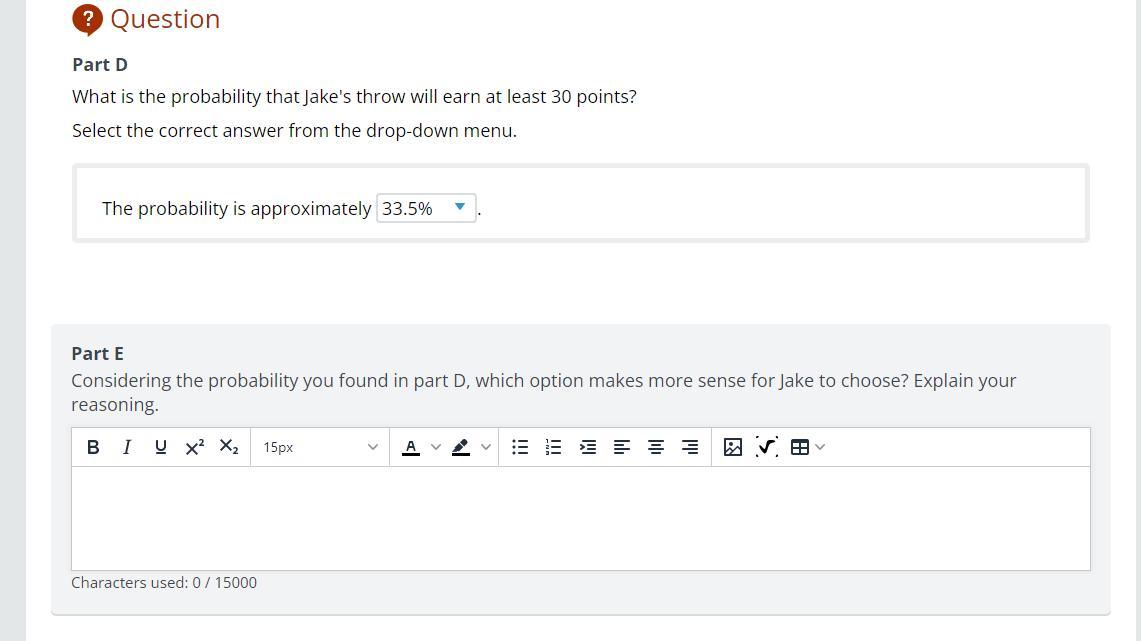Toggle bold formatting
Viewport: 1141px width, 641px height.
point(93,447)
